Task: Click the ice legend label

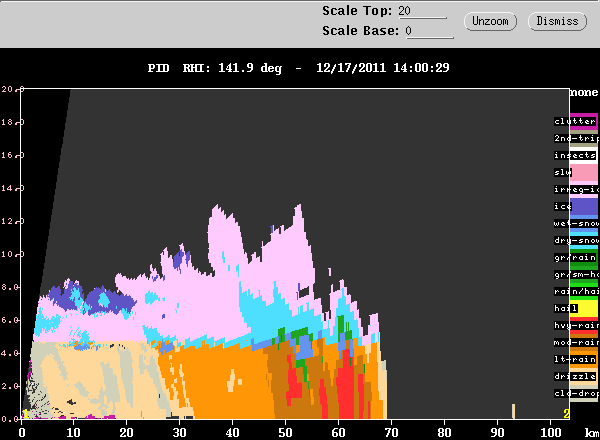Action: click(564, 206)
